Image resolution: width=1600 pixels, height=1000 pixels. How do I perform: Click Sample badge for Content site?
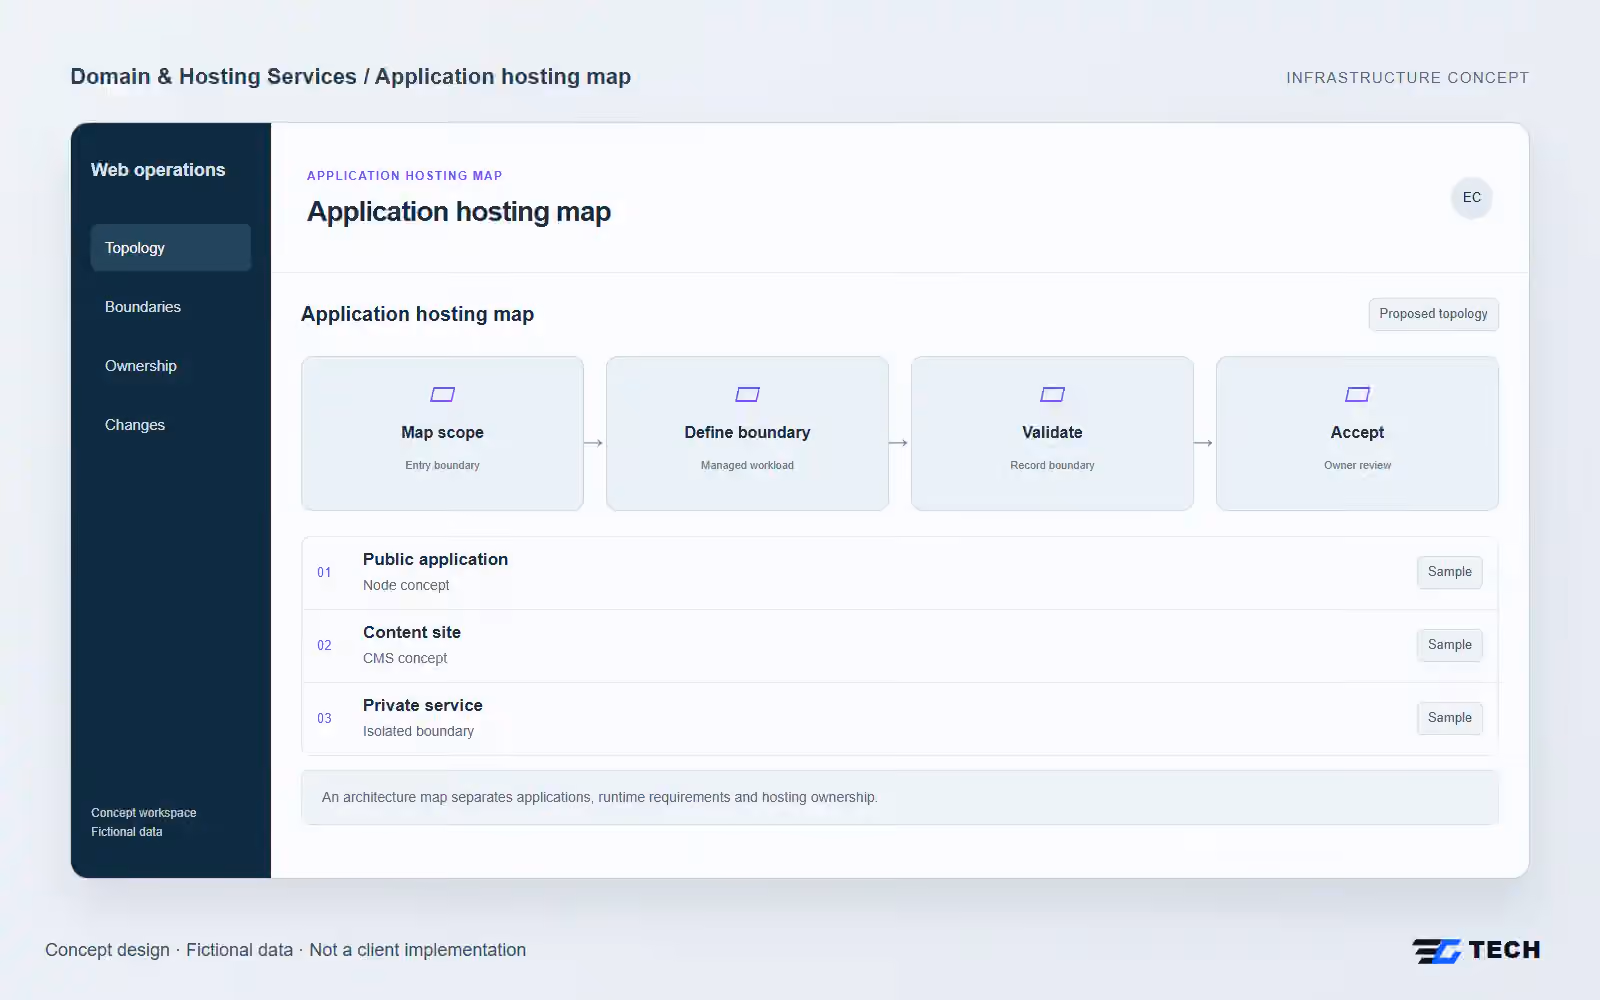[1449, 645]
